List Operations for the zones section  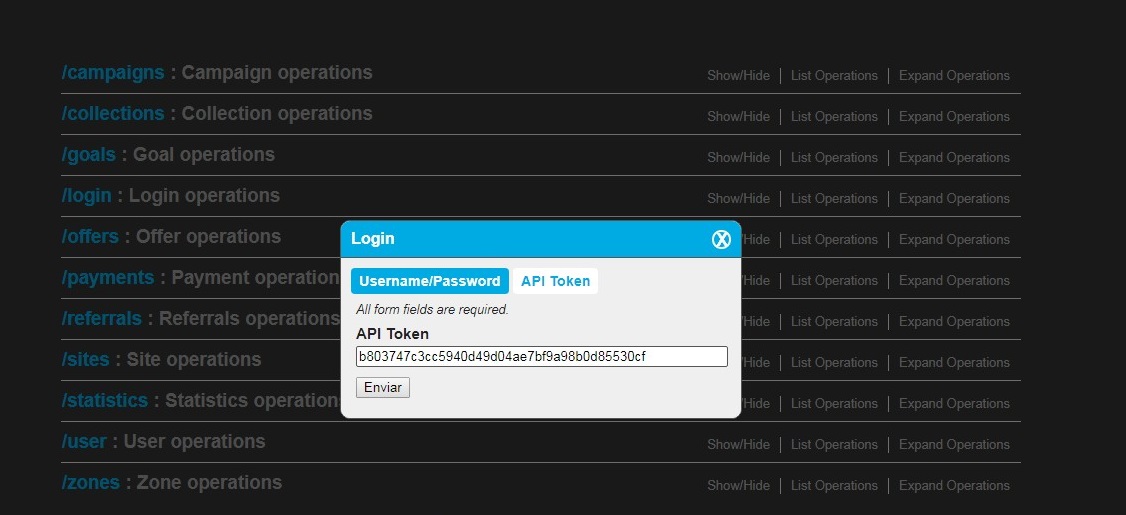834,486
